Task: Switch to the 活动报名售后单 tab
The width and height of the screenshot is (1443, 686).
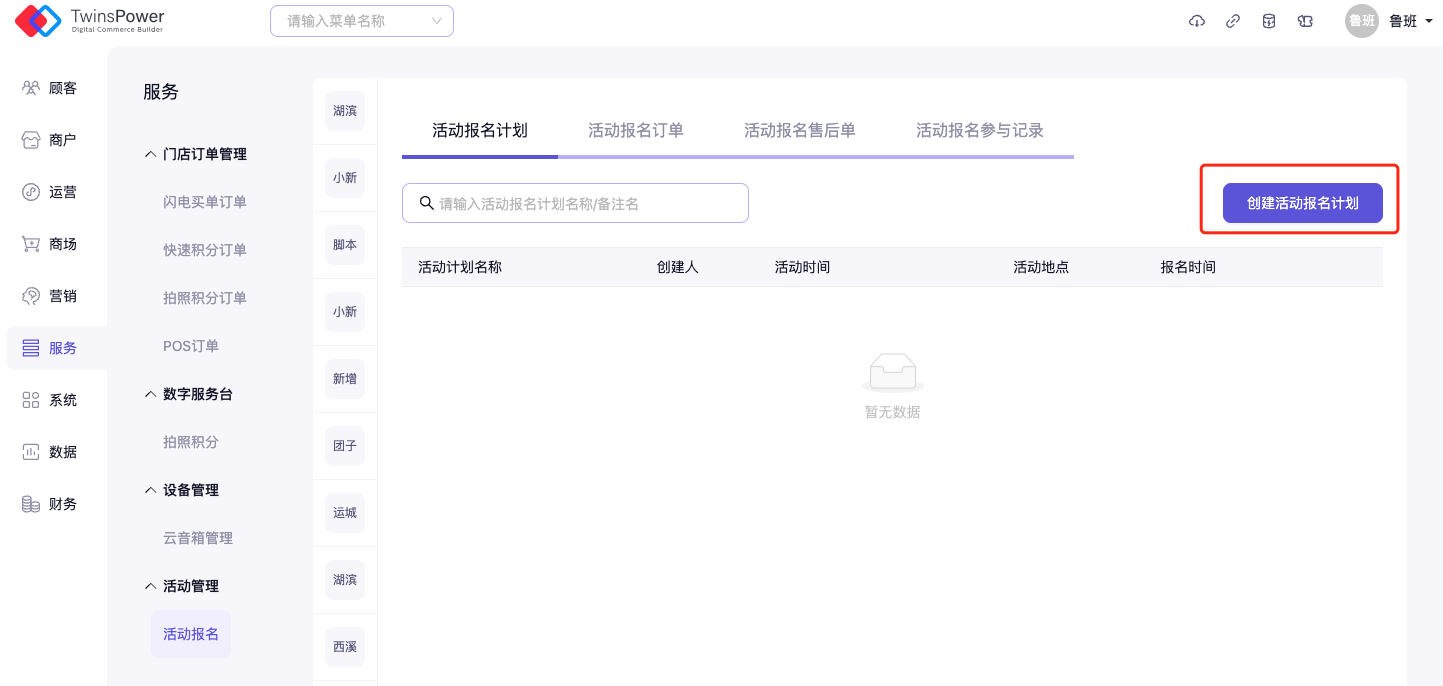Action: (x=799, y=130)
